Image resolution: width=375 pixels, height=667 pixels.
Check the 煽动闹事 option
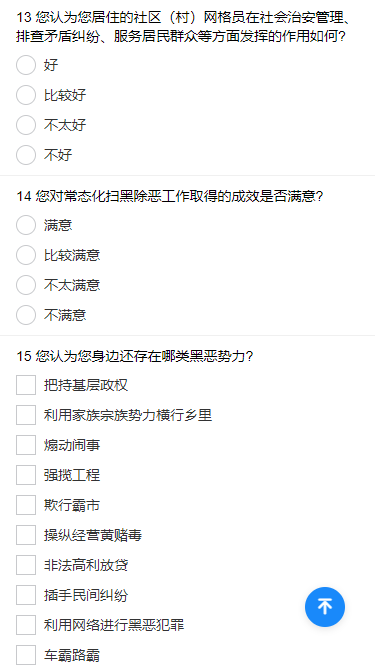(x=26, y=445)
